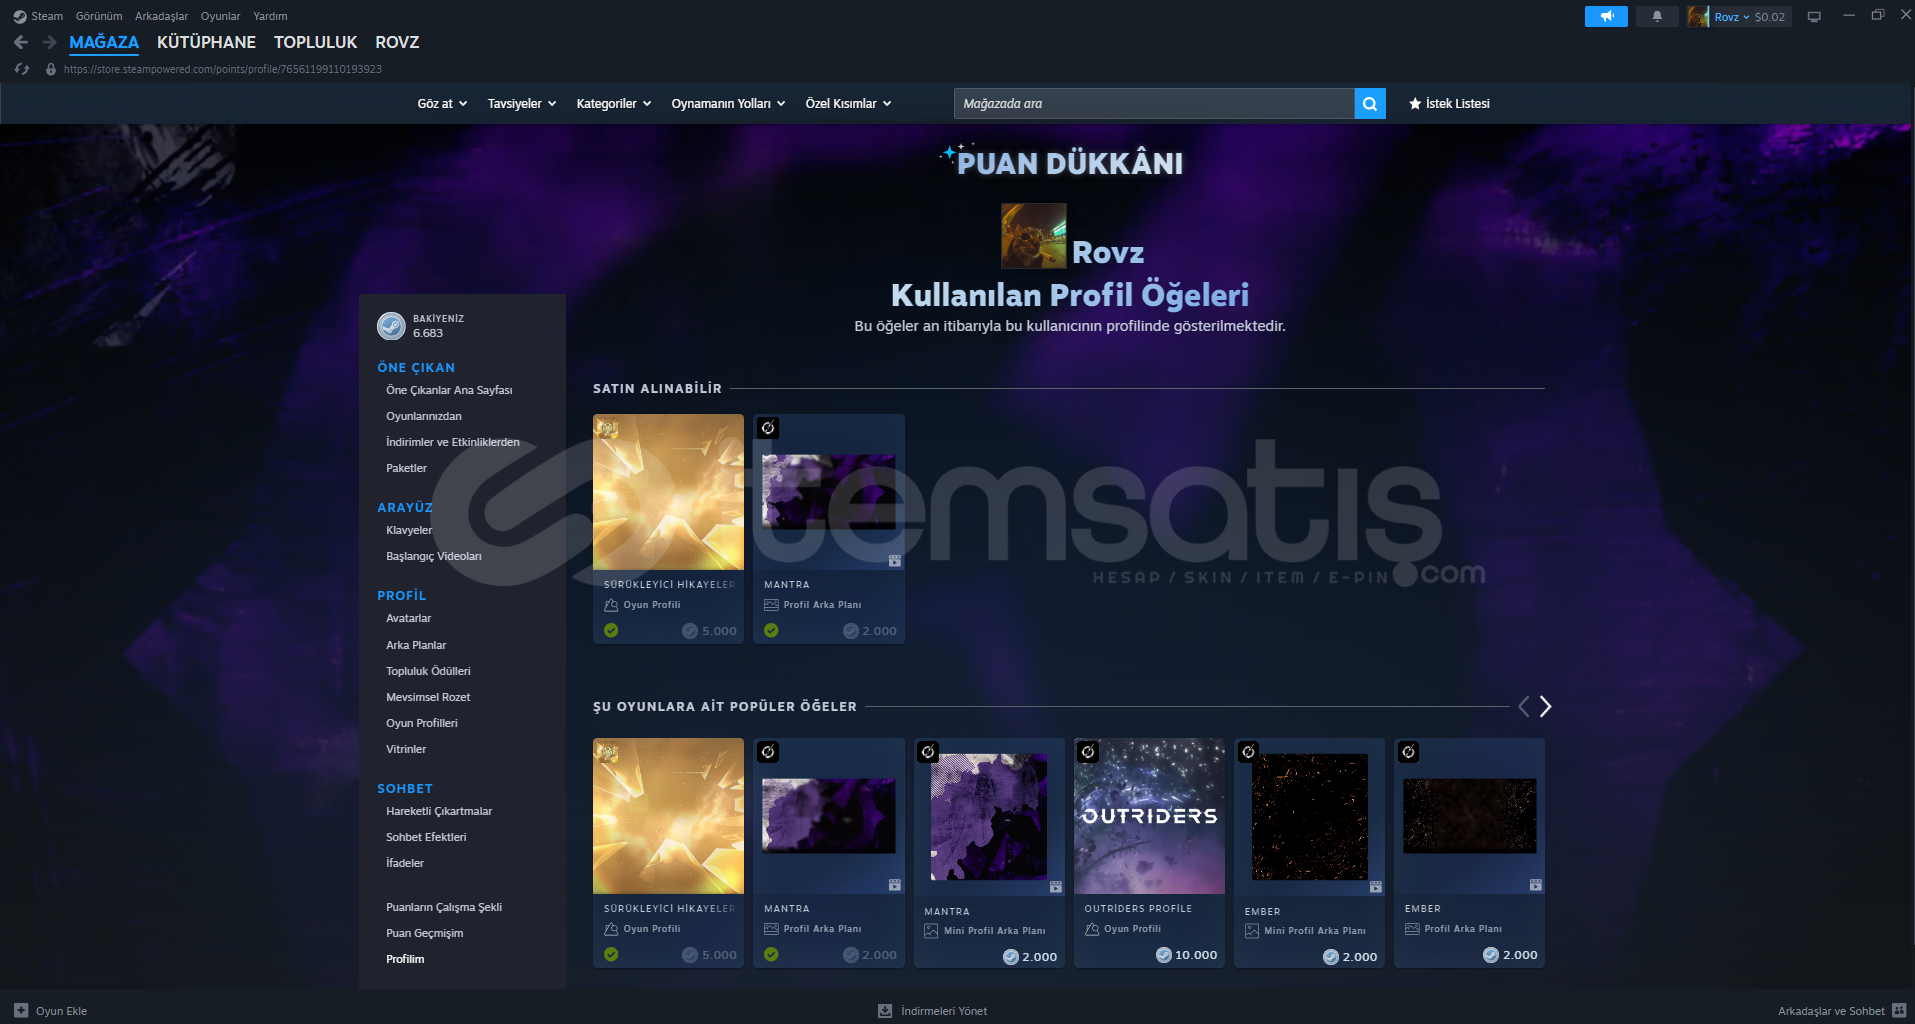Open Avatarlar under Profil

(x=409, y=618)
